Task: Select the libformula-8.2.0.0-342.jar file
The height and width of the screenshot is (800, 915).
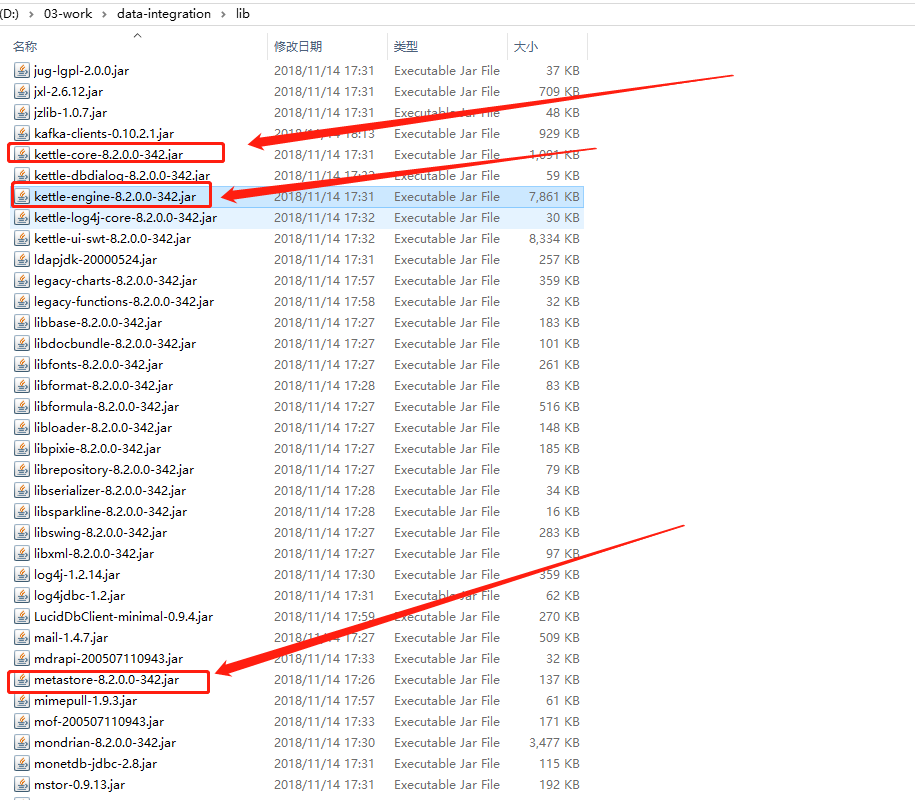Action: tap(106, 407)
